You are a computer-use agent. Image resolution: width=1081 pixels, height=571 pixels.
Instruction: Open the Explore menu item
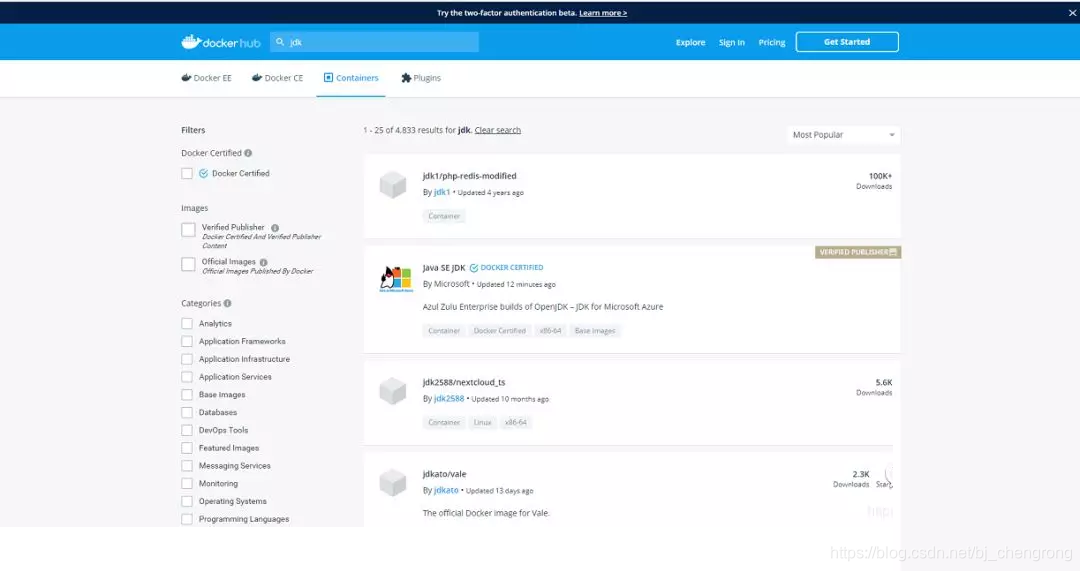[690, 42]
